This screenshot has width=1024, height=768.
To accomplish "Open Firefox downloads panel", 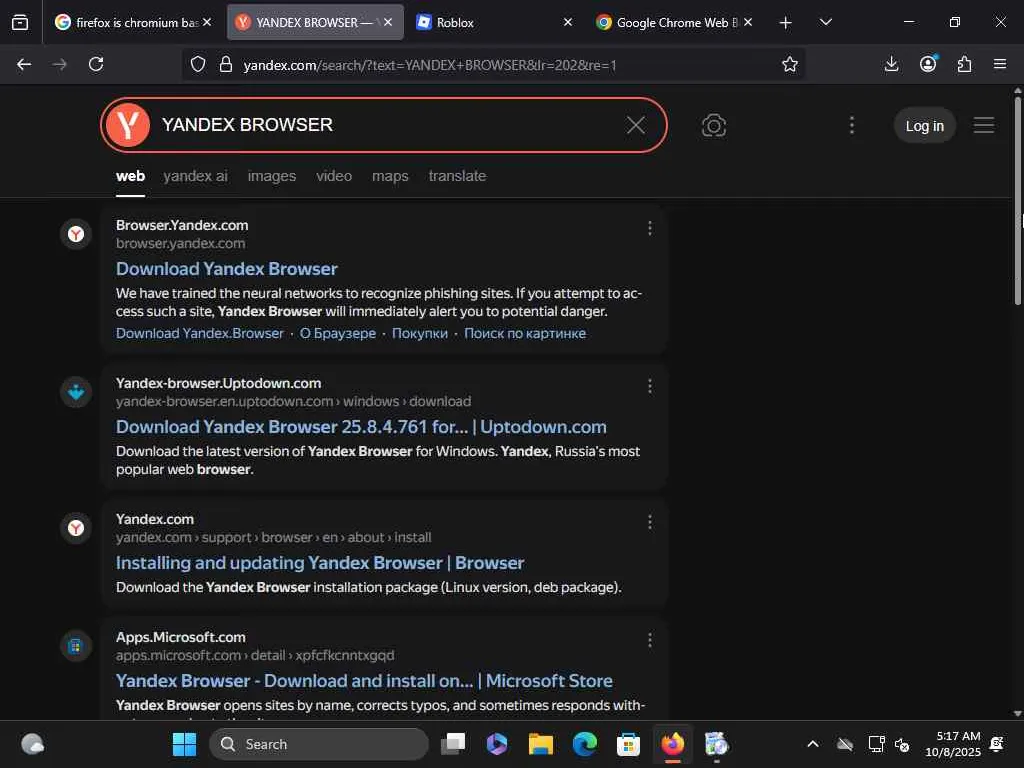I will coord(891,64).
